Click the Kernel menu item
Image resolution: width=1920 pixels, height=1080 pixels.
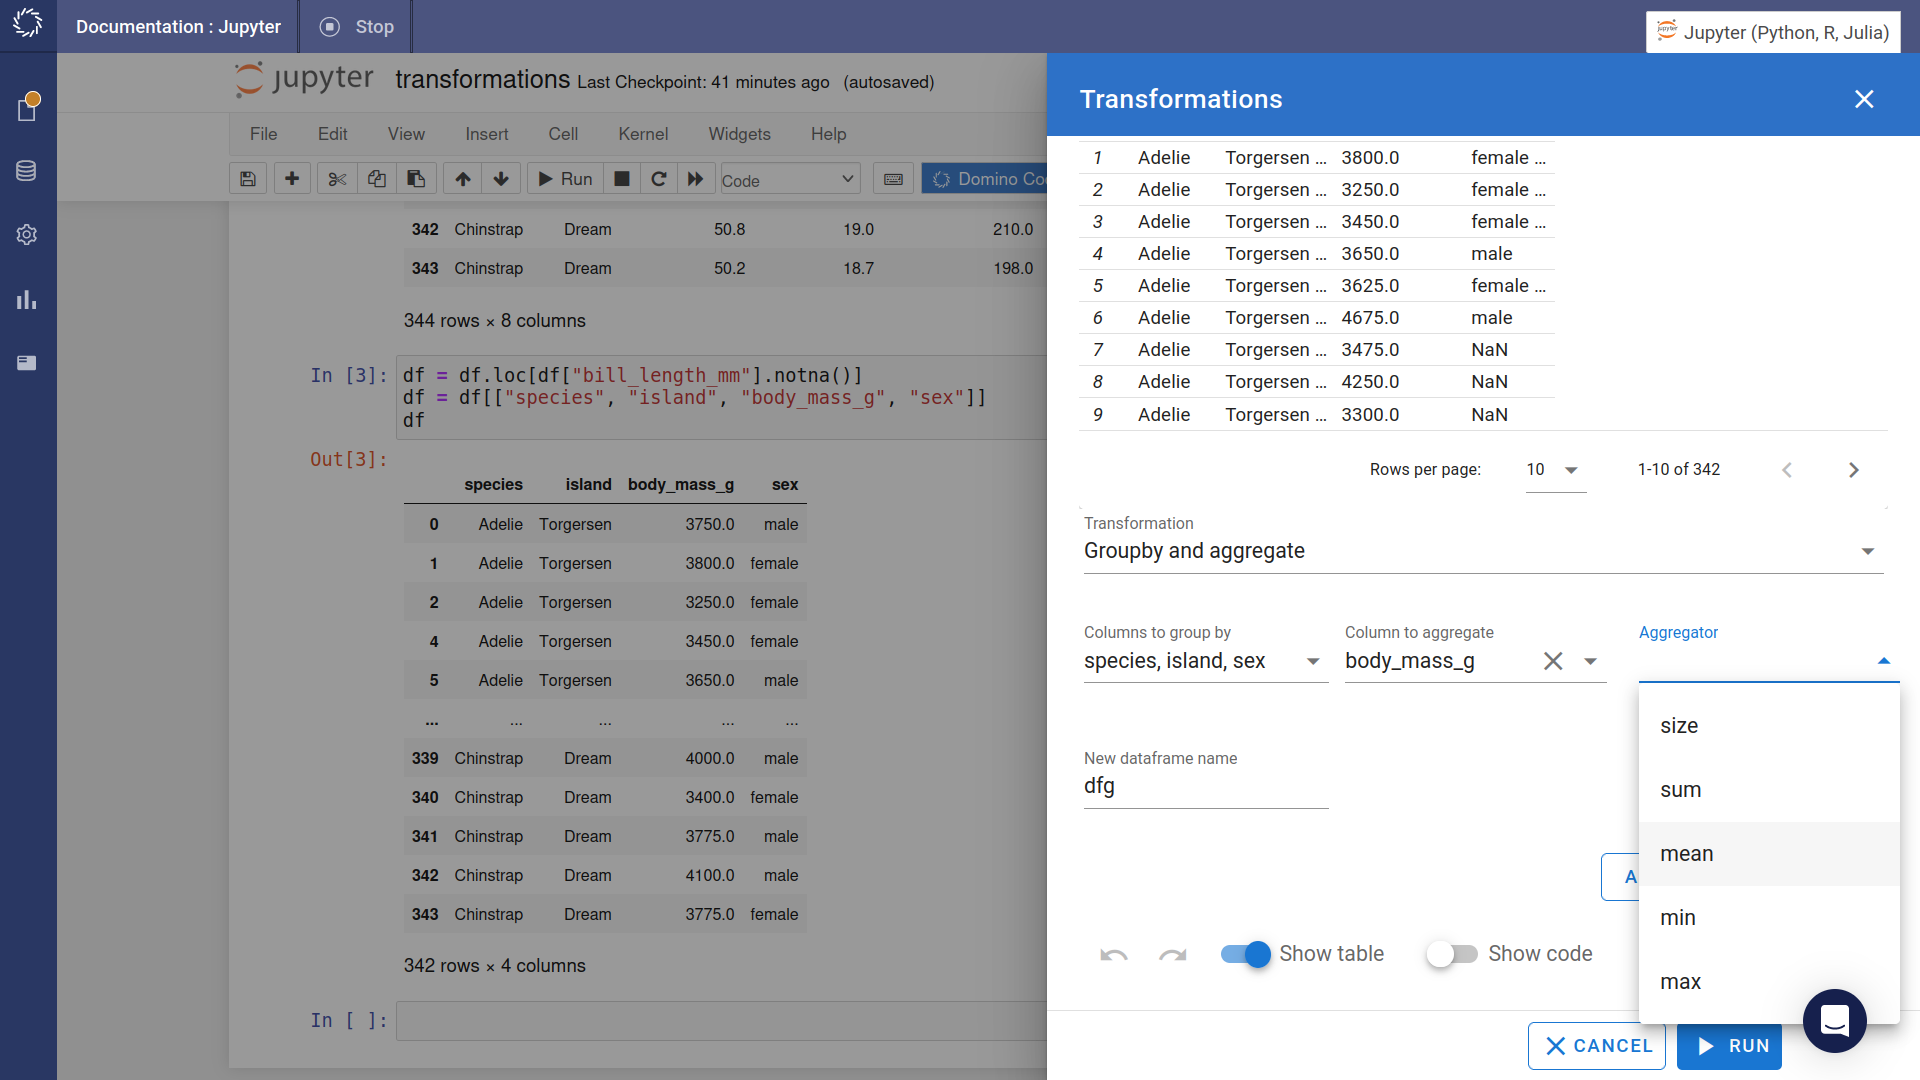[x=642, y=133]
